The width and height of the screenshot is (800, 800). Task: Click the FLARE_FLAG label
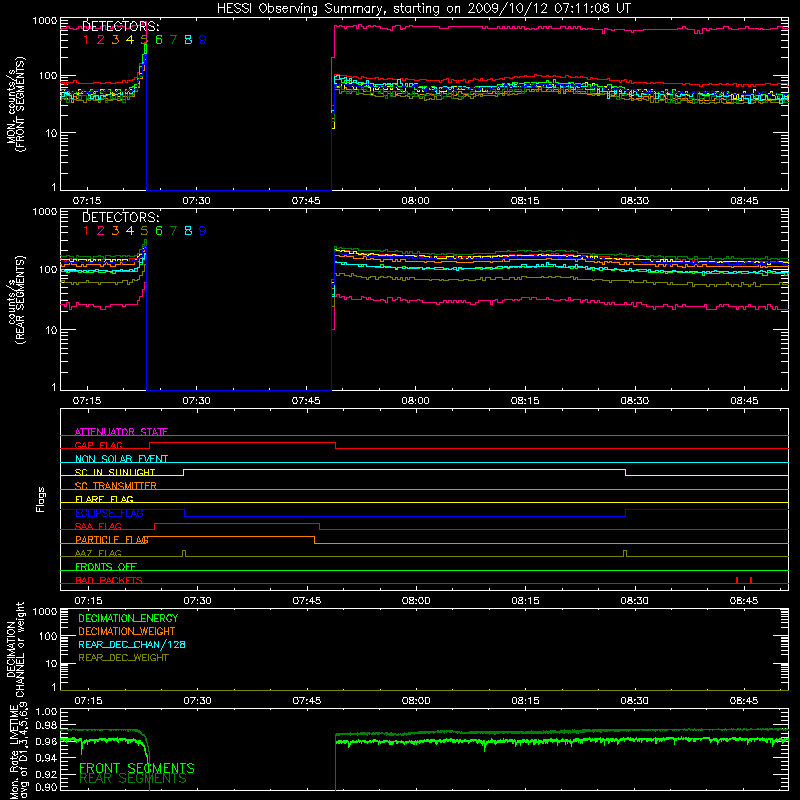point(104,499)
